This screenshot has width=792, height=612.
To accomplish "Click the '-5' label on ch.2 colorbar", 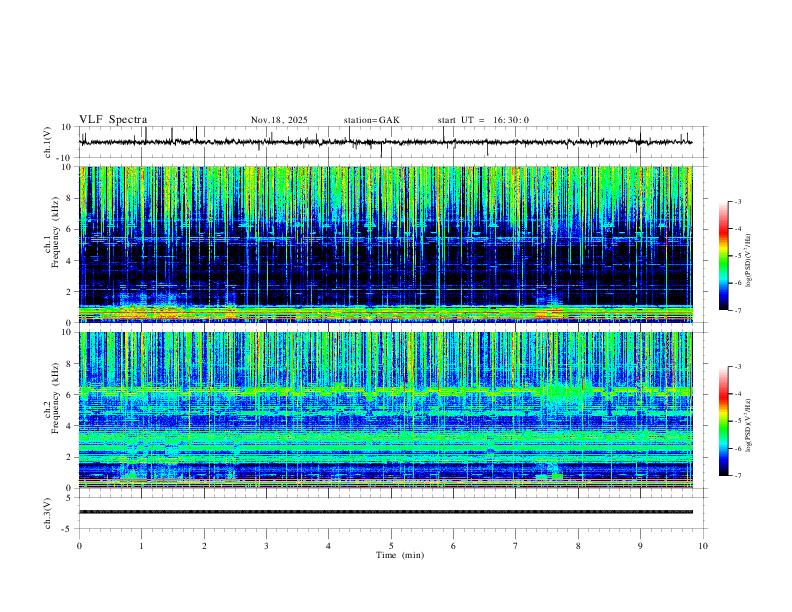I will coord(738,421).
